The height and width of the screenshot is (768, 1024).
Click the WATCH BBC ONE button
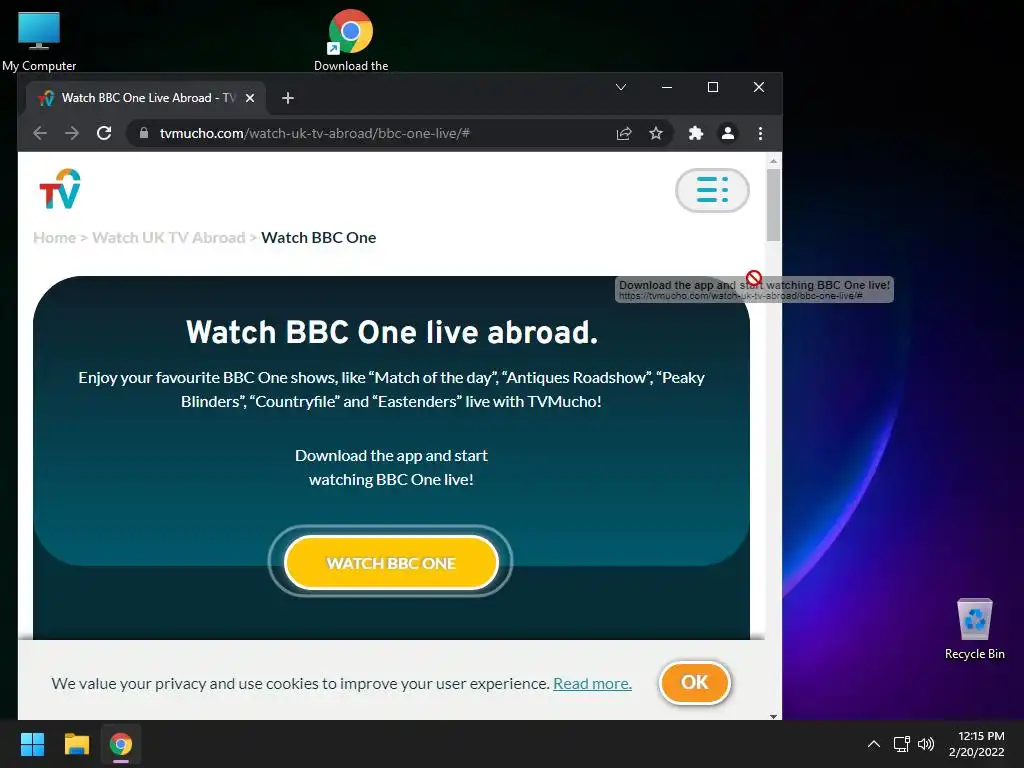(x=391, y=563)
